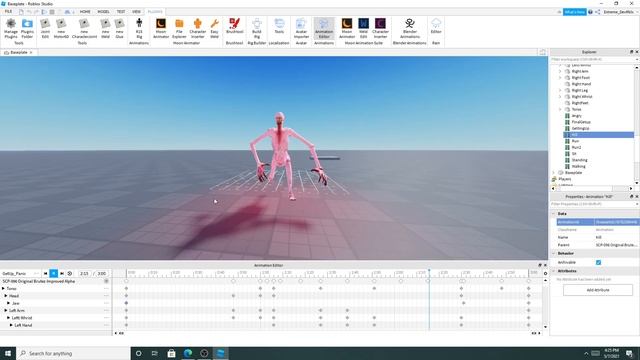
Task: Open the timeline settings gear
Action: pos(545,273)
